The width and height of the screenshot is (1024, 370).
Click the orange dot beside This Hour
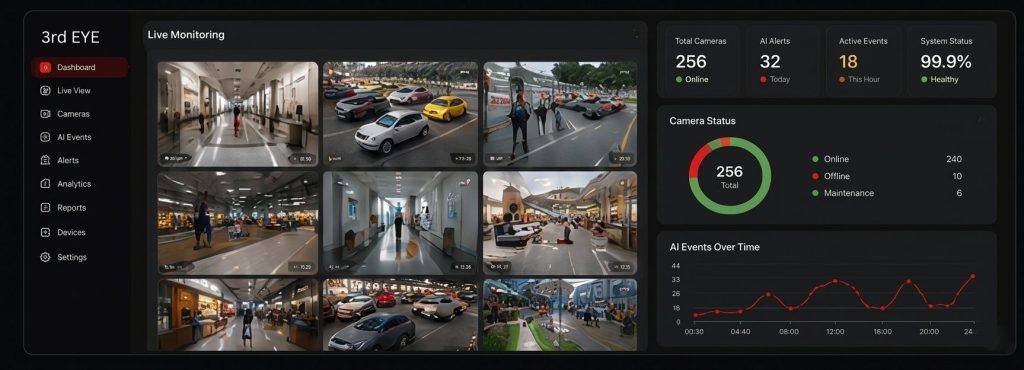point(842,80)
